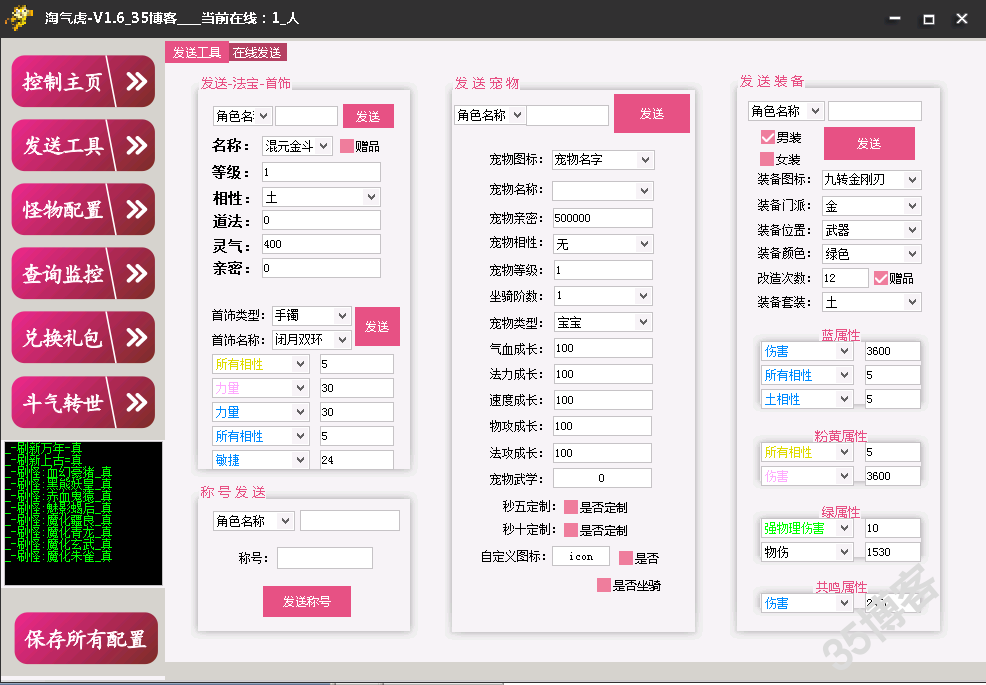This screenshot has width=986, height=685.
Task: Click the 改造次数 field showing 12
Action: pyautogui.click(x=845, y=278)
